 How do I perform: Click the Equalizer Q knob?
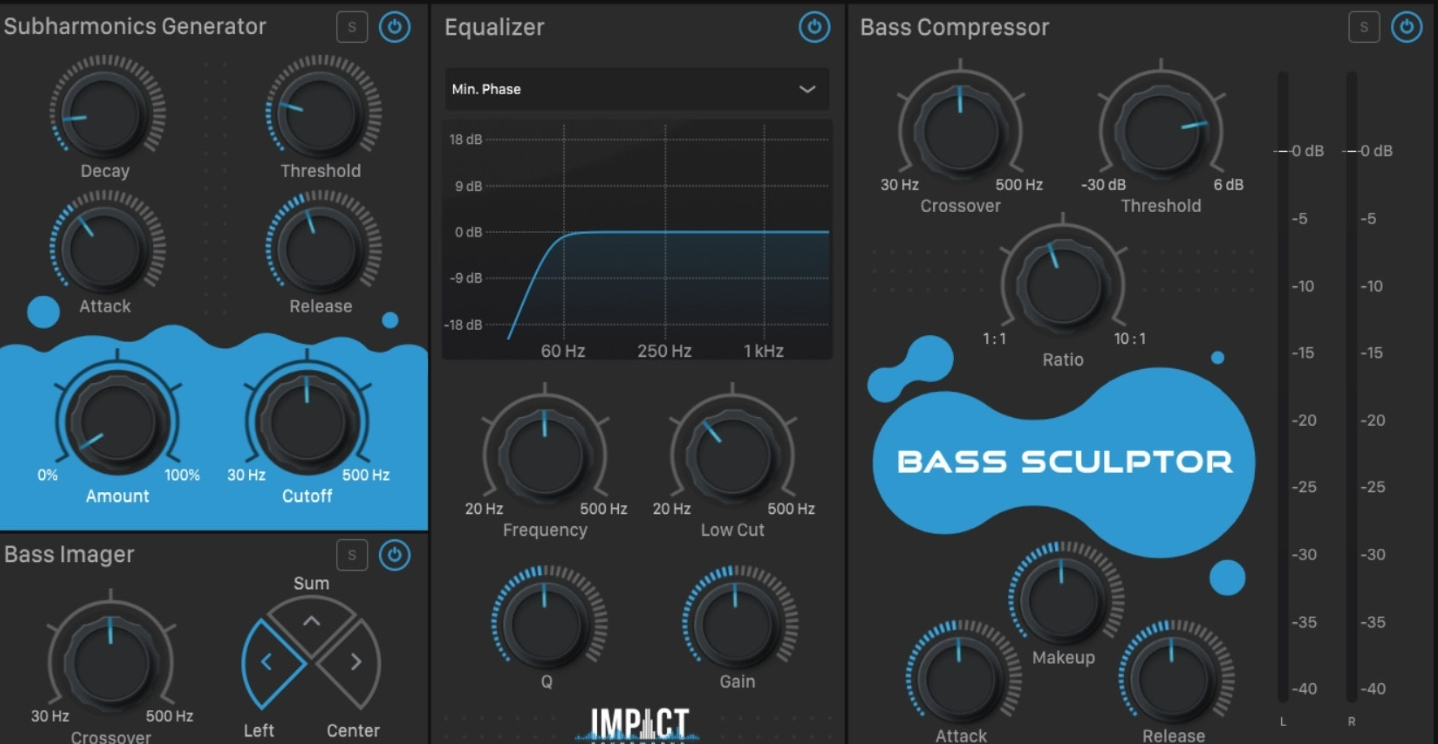[545, 625]
